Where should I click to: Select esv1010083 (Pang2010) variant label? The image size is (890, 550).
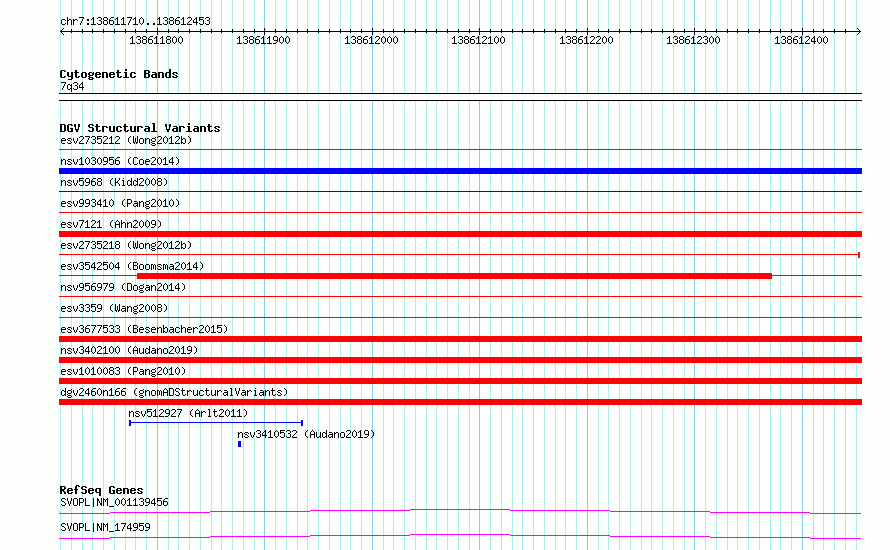[x=123, y=371]
